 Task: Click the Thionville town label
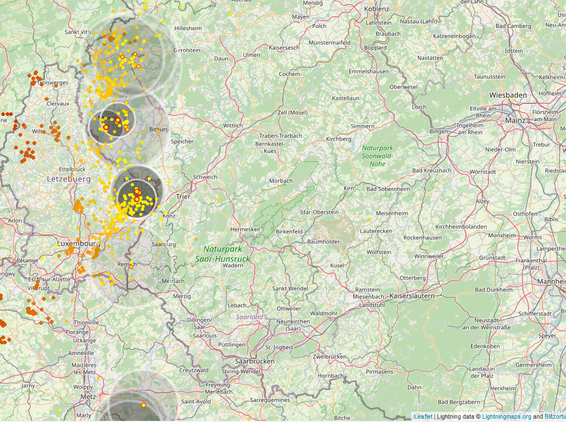pos(86,322)
